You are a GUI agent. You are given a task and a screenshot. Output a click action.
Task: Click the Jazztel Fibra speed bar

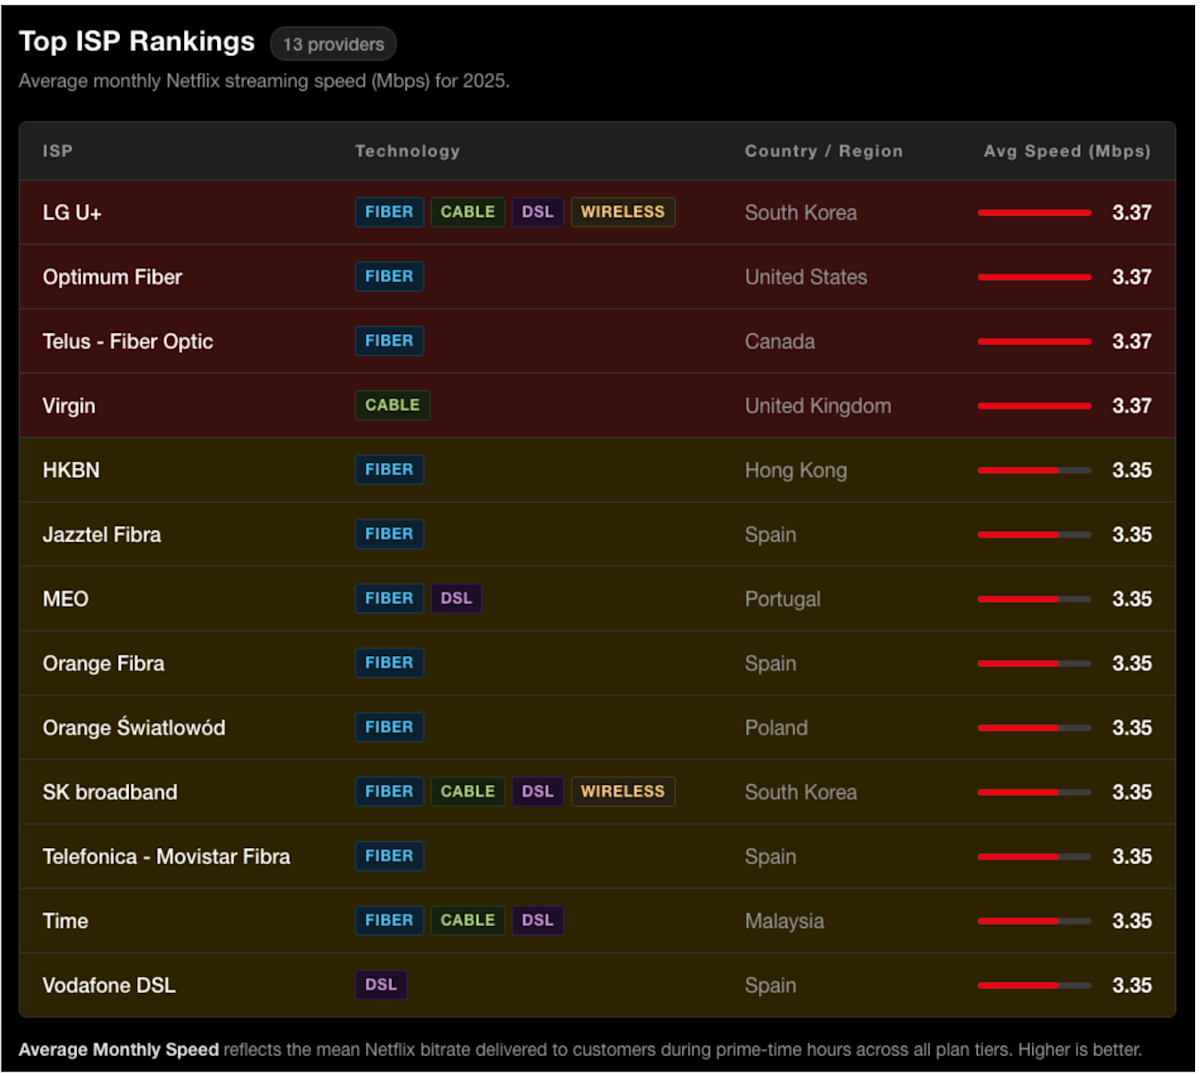tap(1034, 535)
